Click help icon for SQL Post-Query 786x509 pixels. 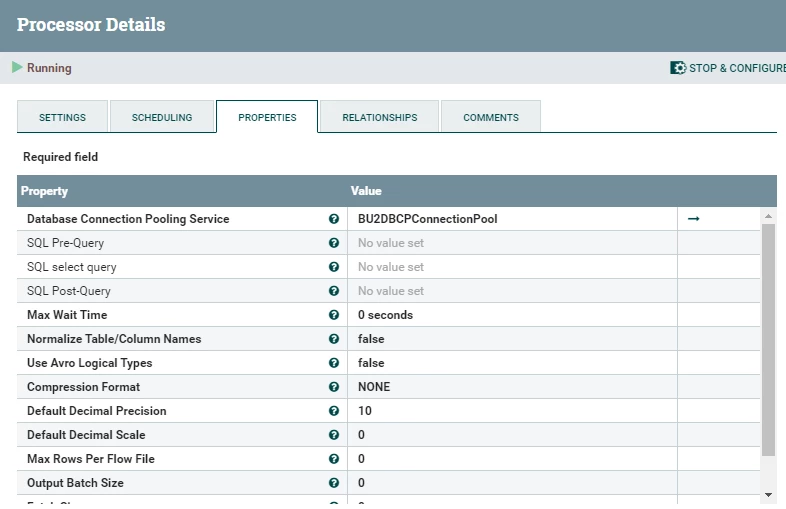pyautogui.click(x=334, y=291)
